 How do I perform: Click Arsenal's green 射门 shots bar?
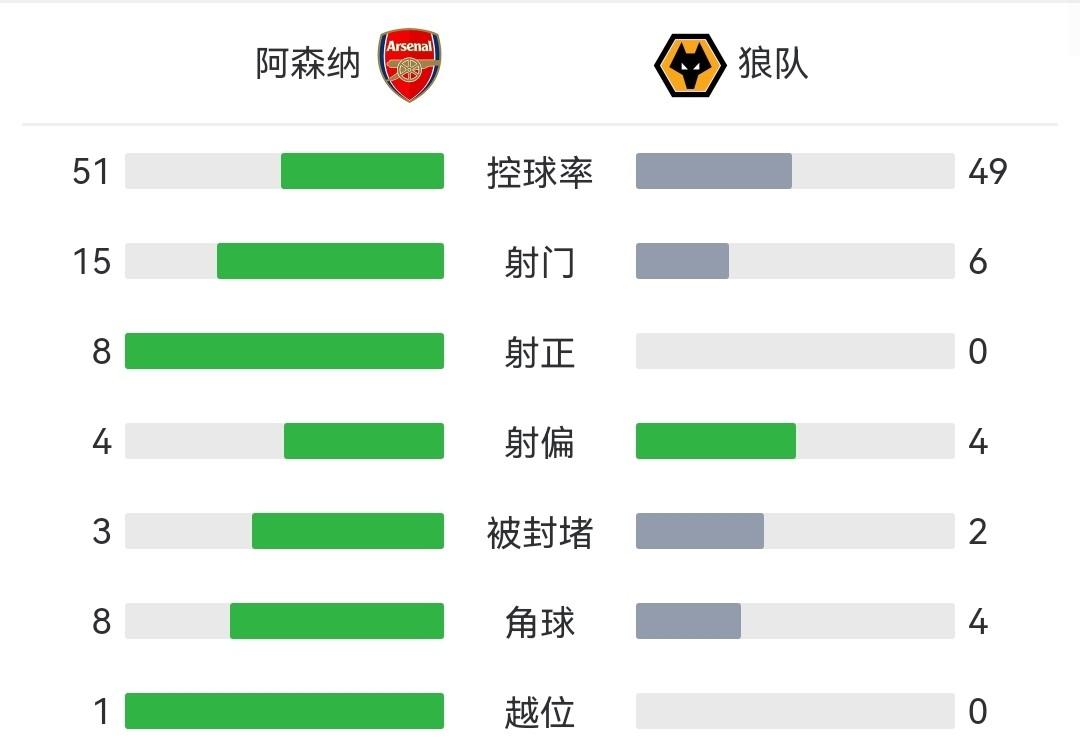(330, 261)
